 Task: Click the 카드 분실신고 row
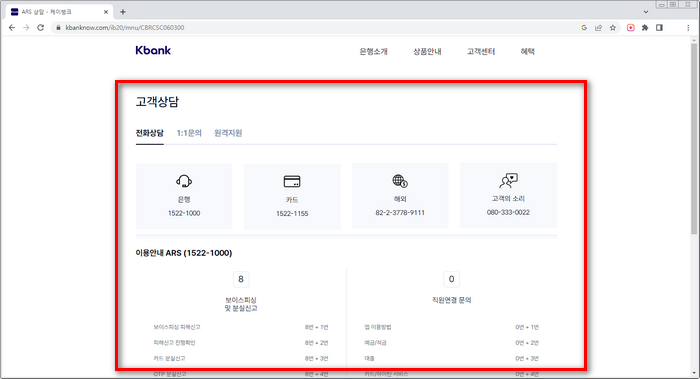(241, 358)
